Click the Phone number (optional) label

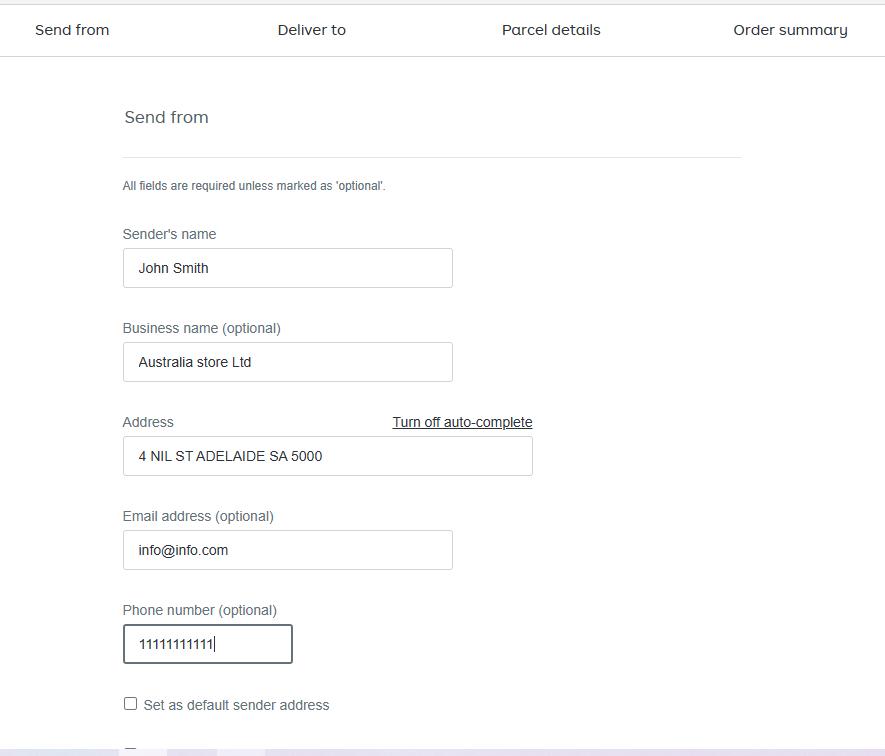click(199, 610)
